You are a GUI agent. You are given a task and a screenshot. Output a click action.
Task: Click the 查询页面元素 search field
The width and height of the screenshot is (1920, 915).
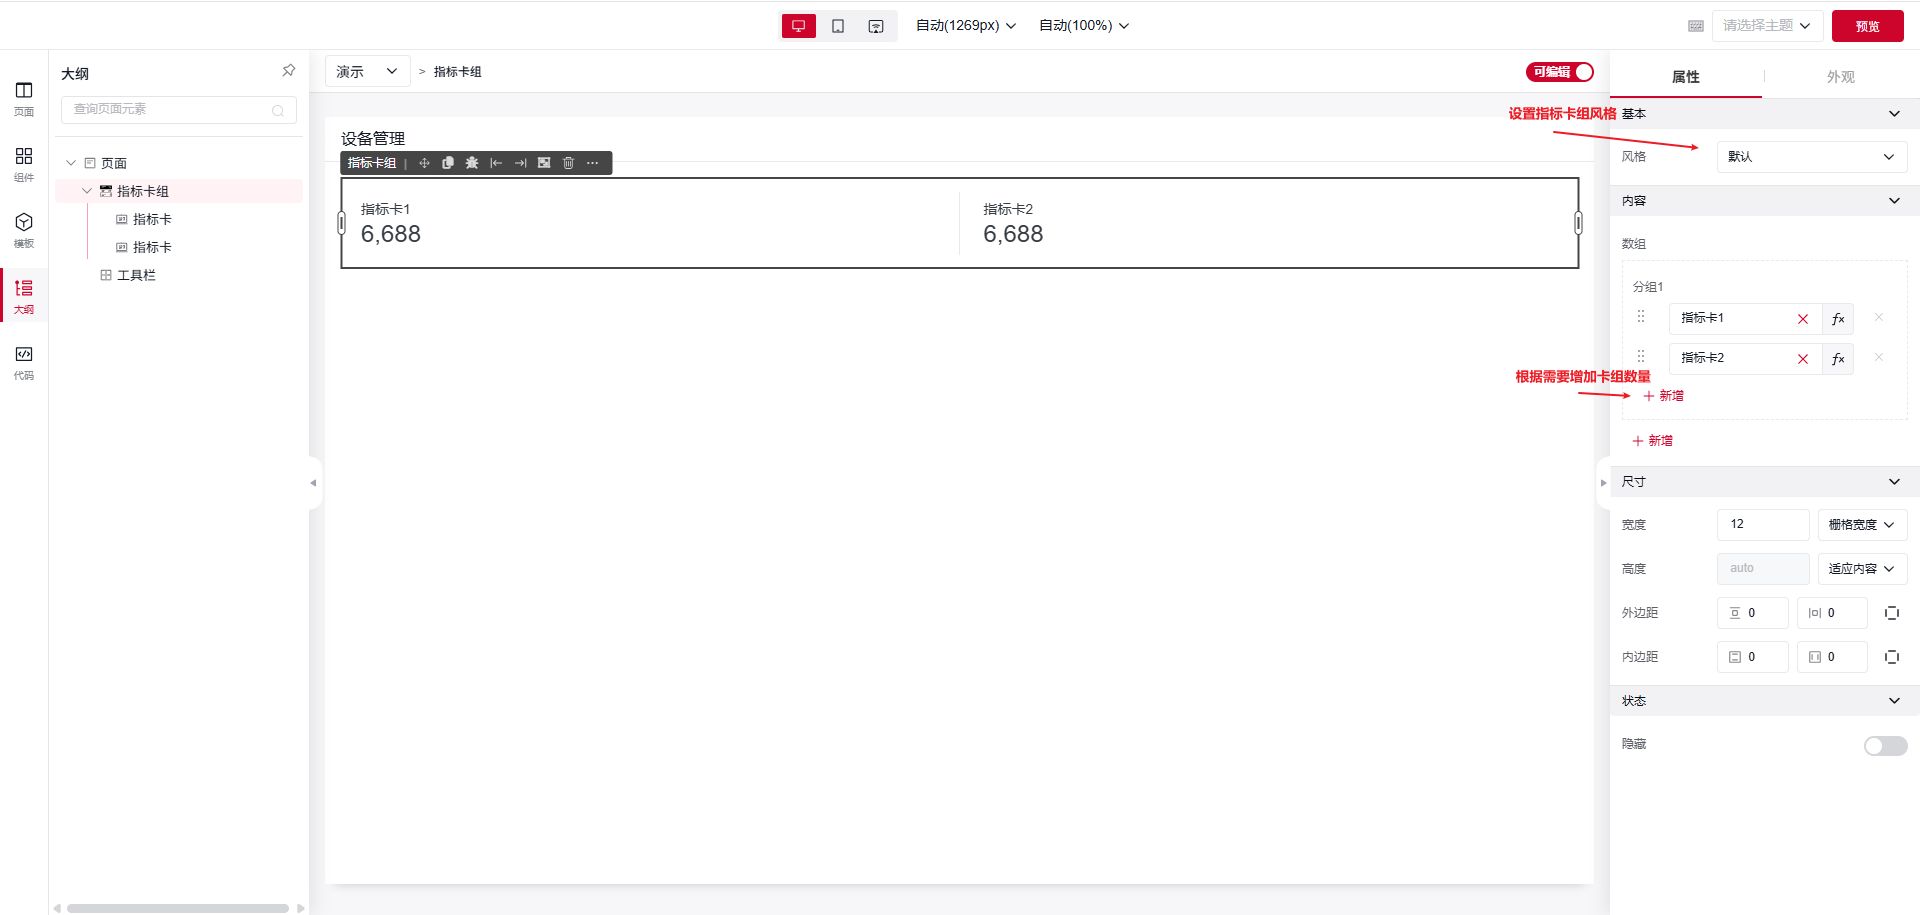170,110
